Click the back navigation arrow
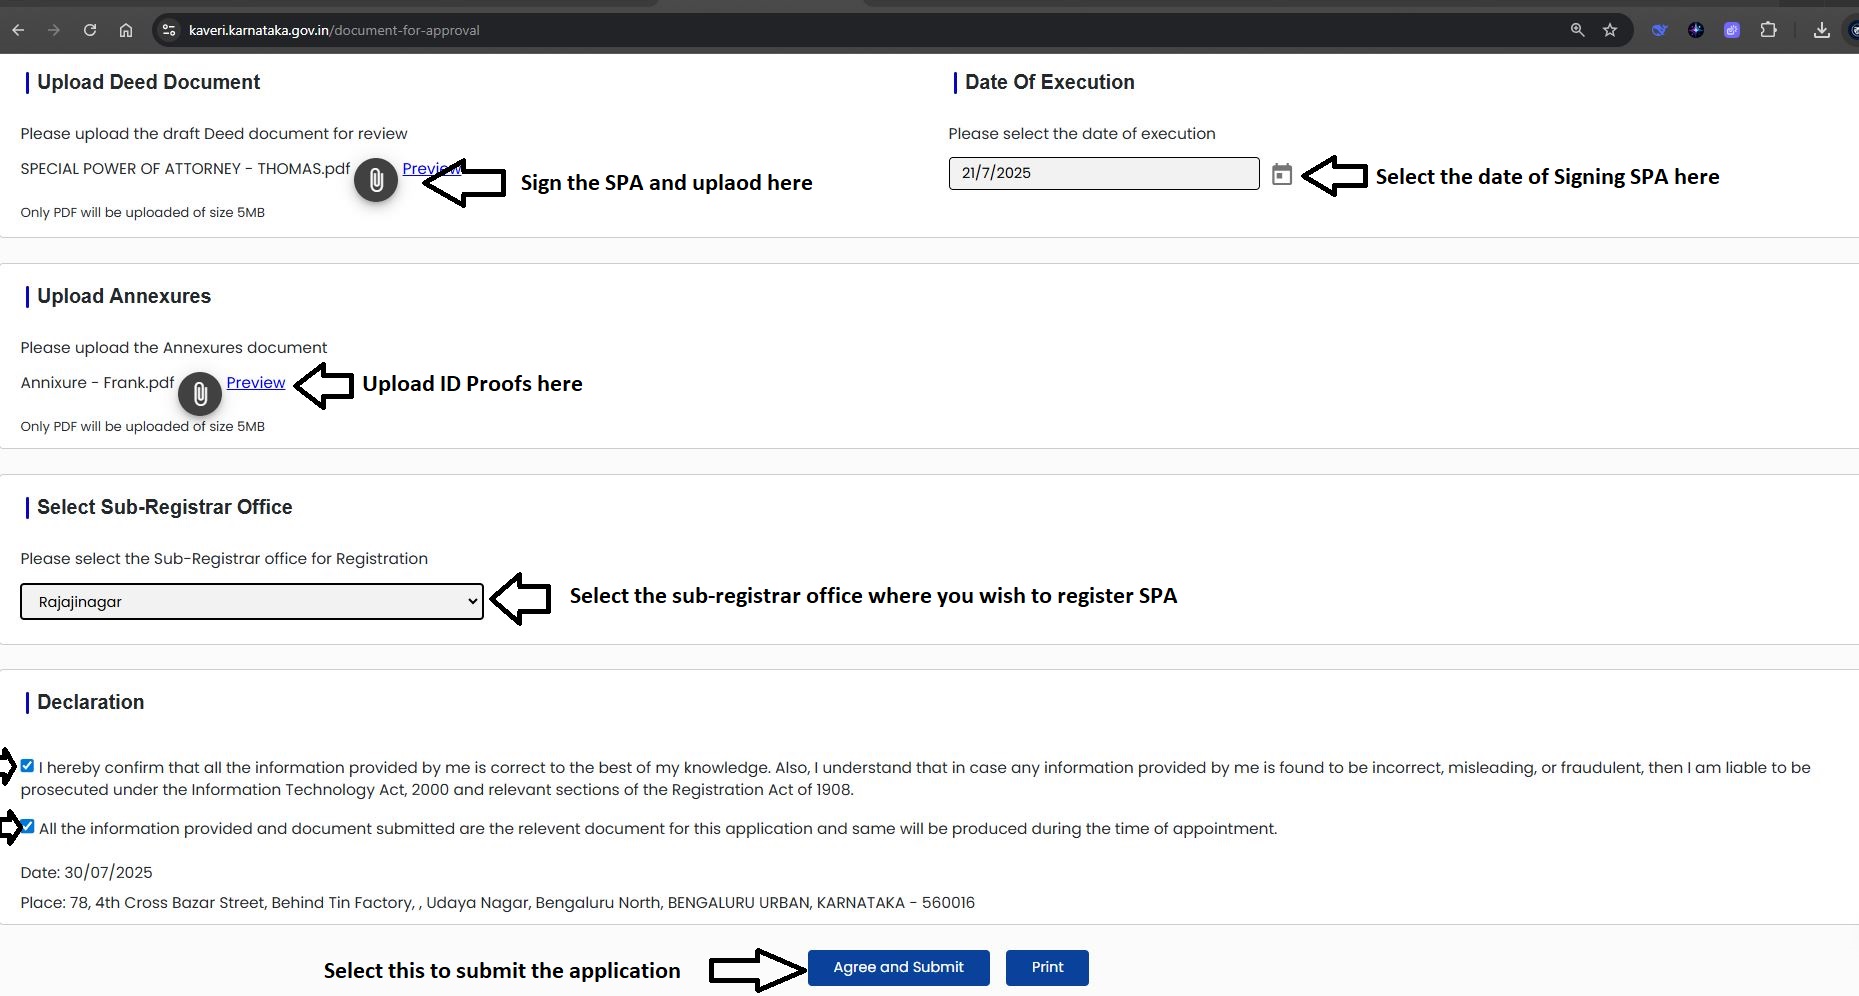 [x=18, y=30]
